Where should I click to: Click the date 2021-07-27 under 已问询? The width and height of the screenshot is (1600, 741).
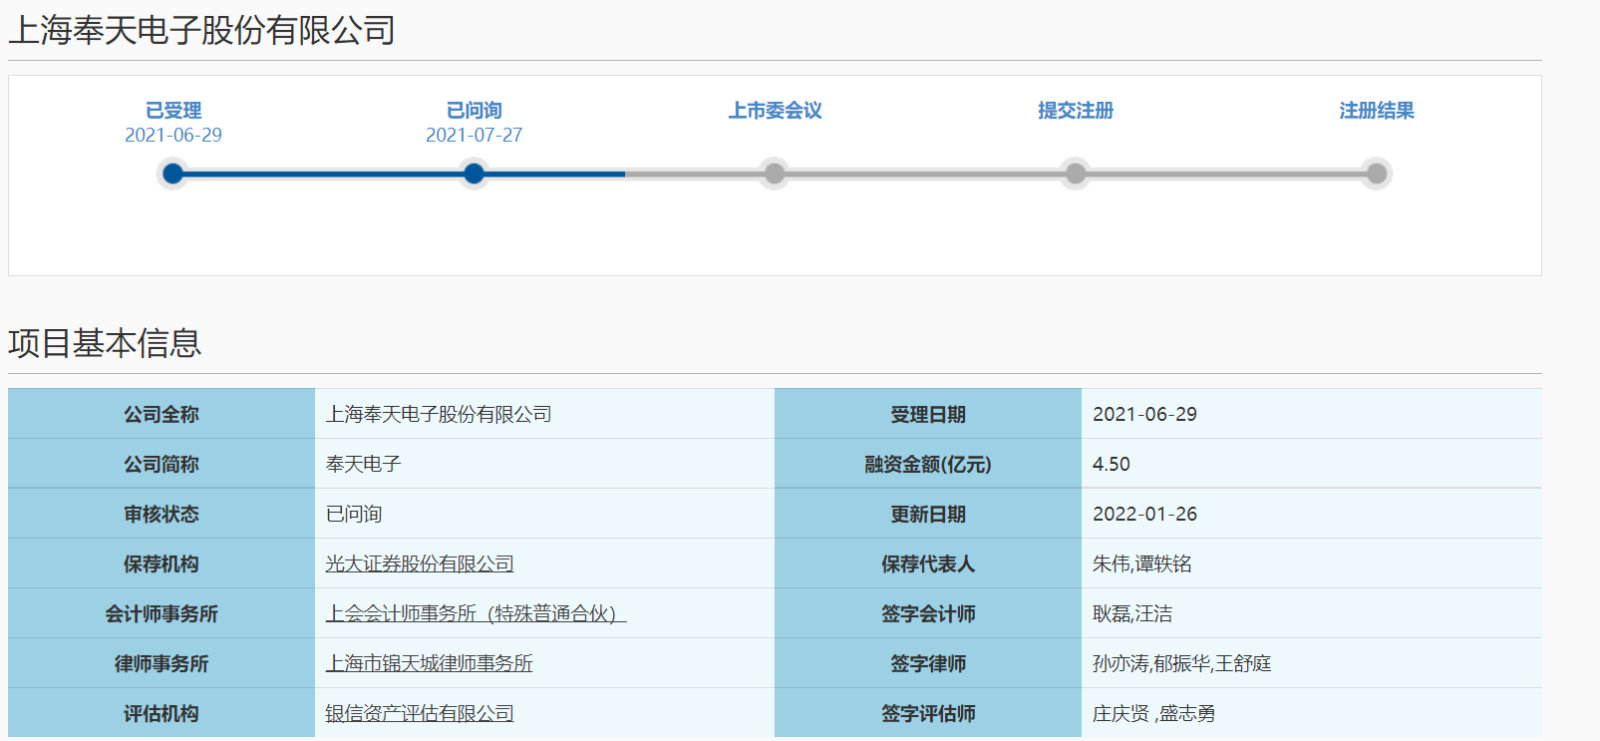[474, 135]
